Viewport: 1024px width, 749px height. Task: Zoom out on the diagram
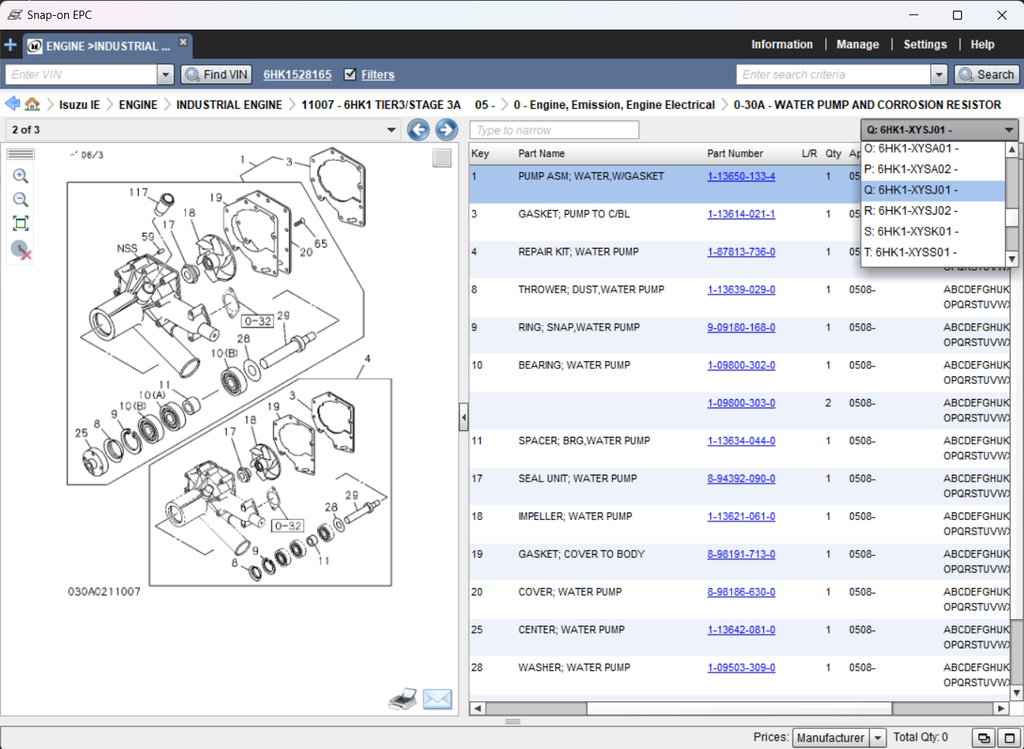click(x=20, y=200)
